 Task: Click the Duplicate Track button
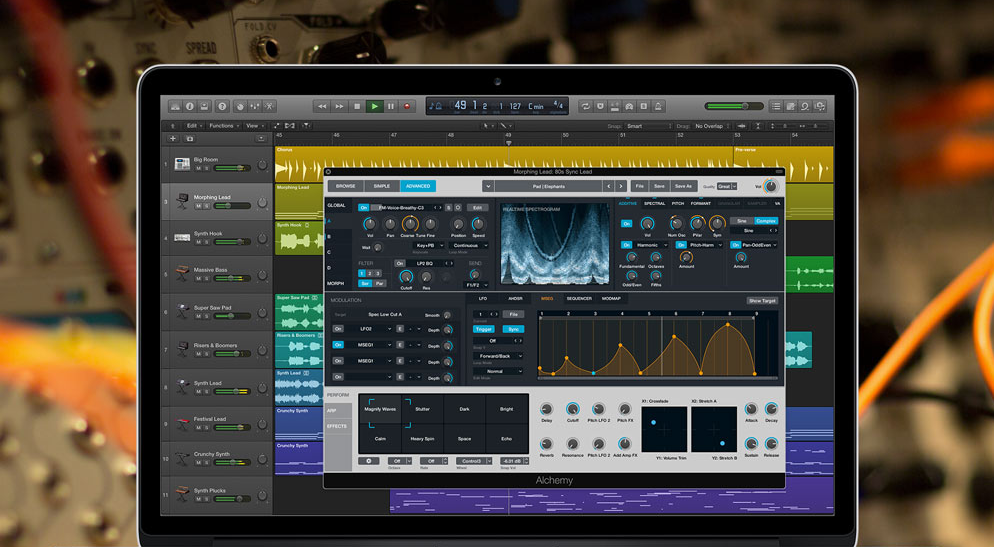point(189,139)
